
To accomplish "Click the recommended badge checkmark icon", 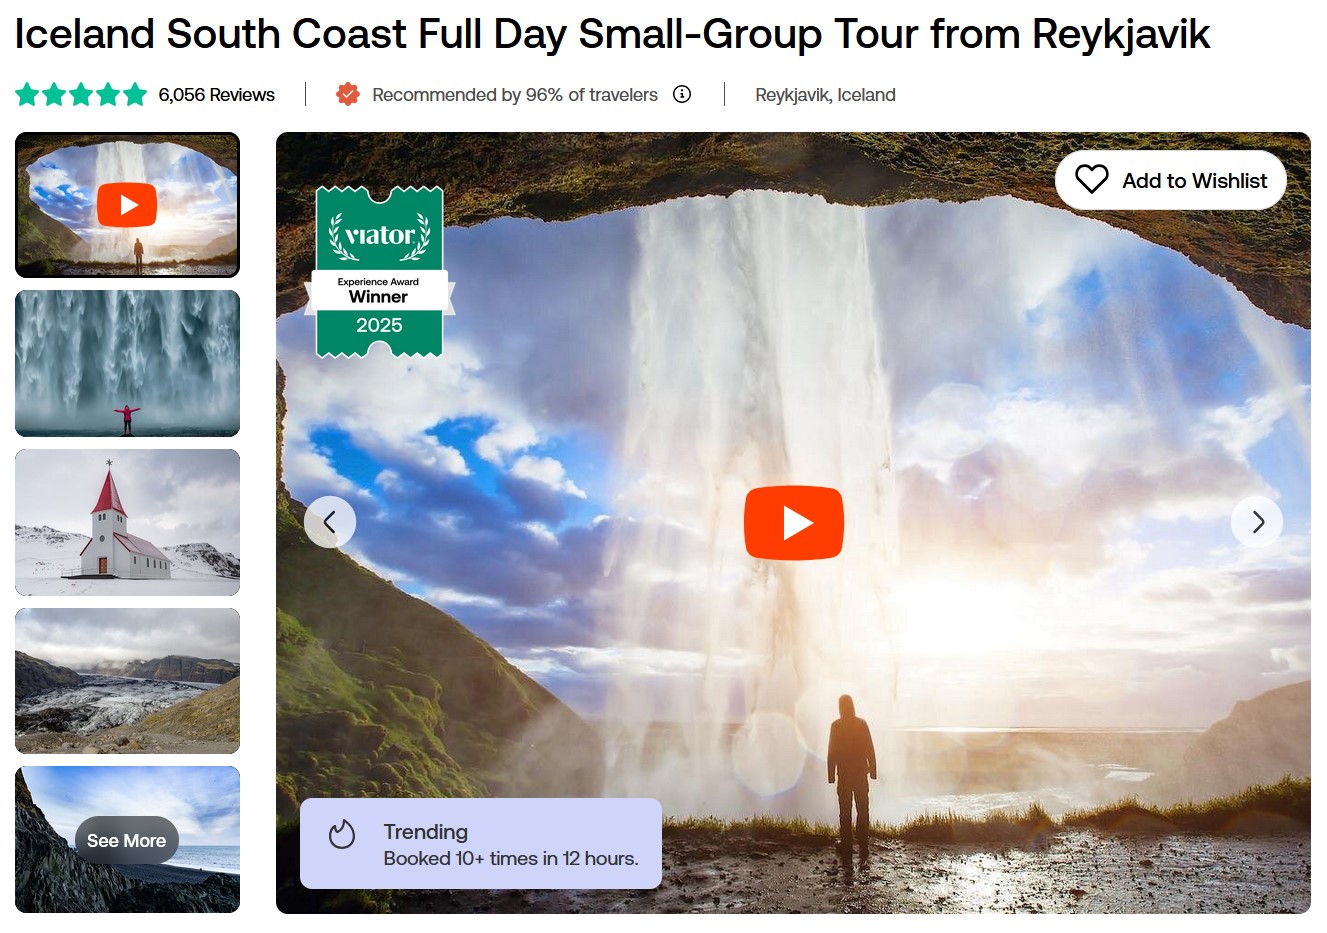I will [x=347, y=94].
